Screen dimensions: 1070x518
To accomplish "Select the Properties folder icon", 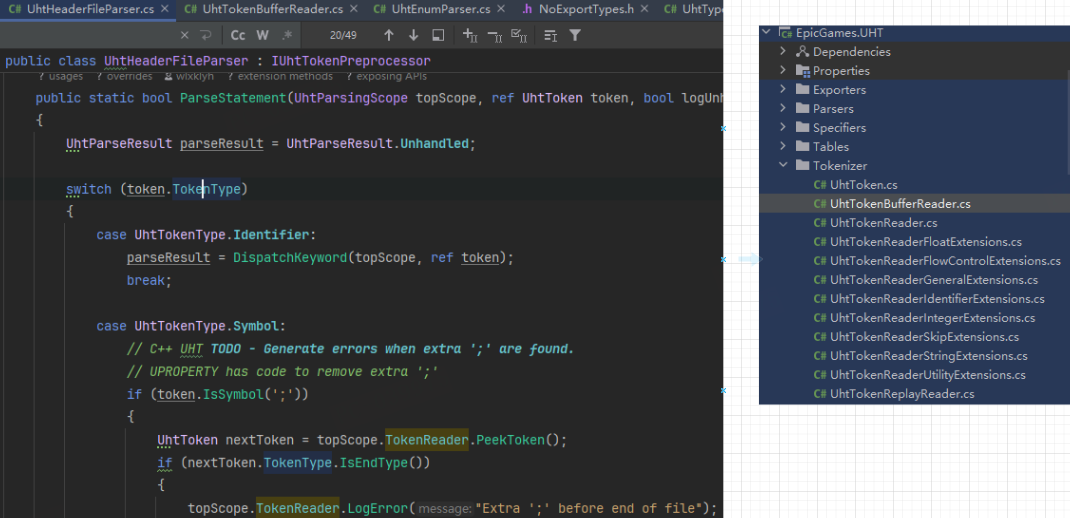I will coord(802,71).
